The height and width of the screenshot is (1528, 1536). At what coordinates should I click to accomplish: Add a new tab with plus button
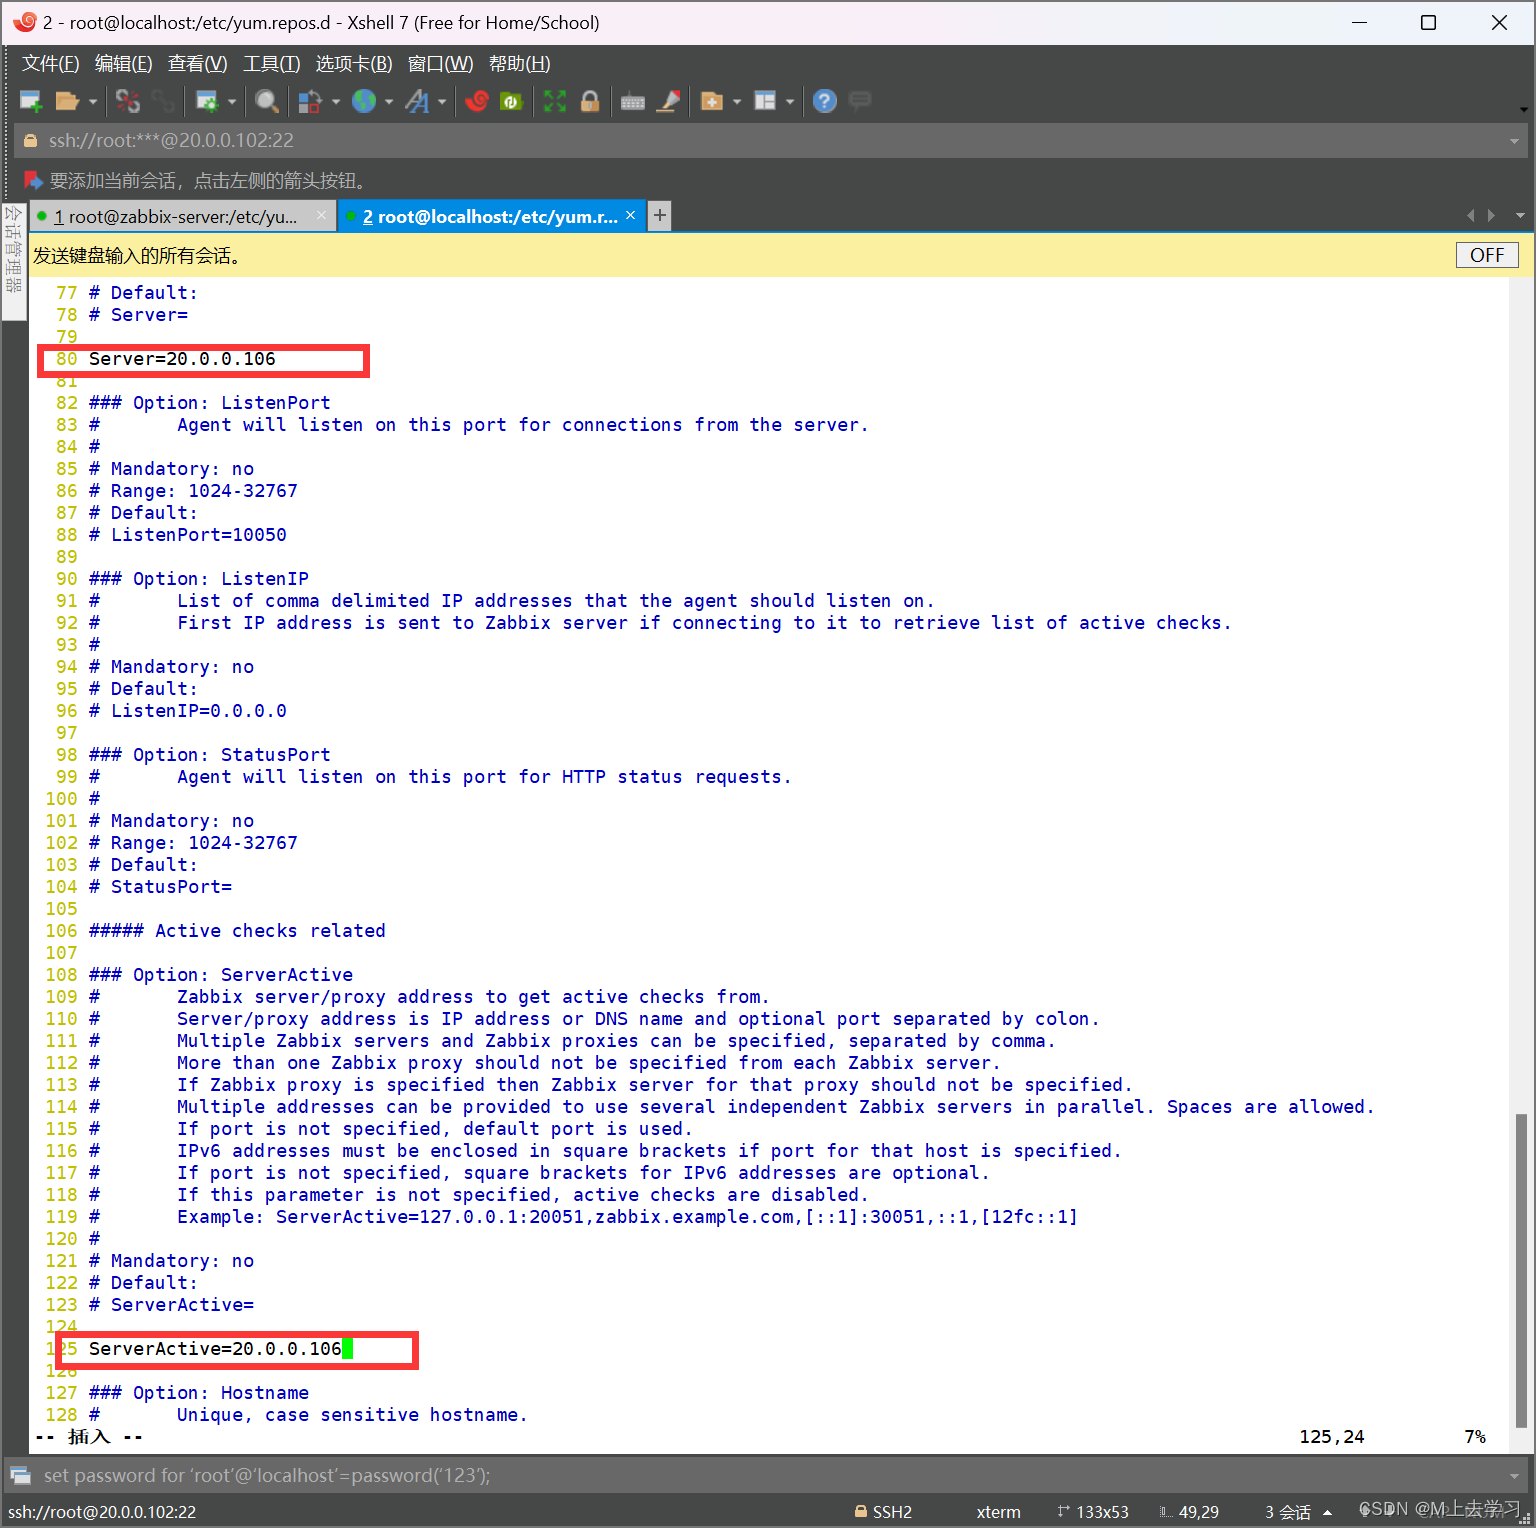659,216
